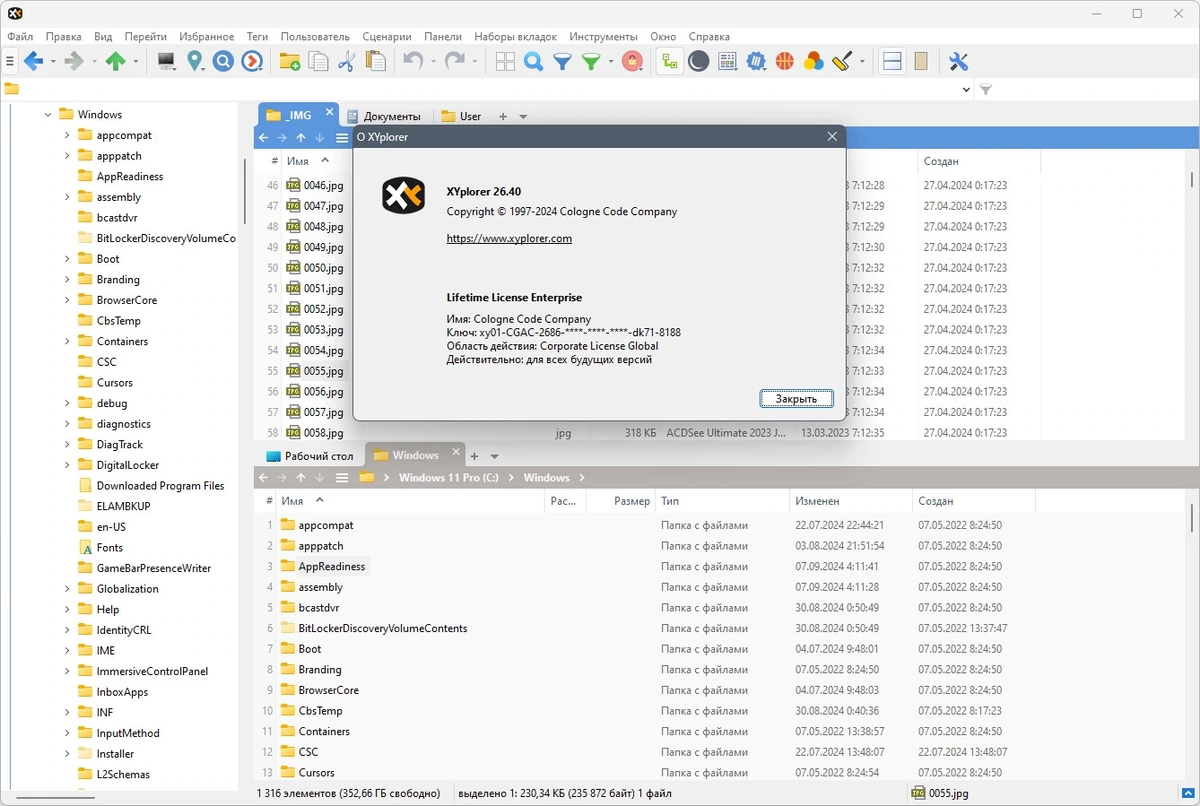Add new tab in lower pane
This screenshot has height=806, width=1200.
tap(475, 456)
